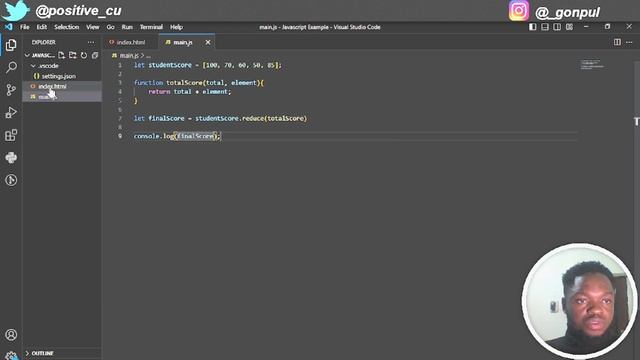The image size is (640, 360).
Task: Open the Python extension icon
Action: coord(11,158)
